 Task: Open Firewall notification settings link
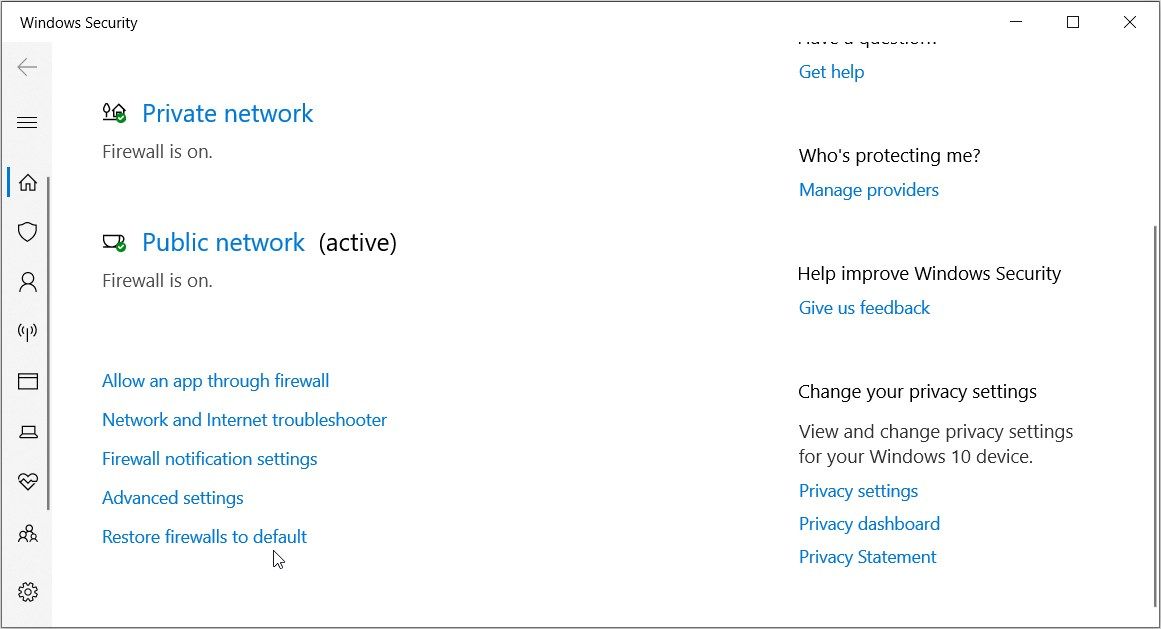209,459
